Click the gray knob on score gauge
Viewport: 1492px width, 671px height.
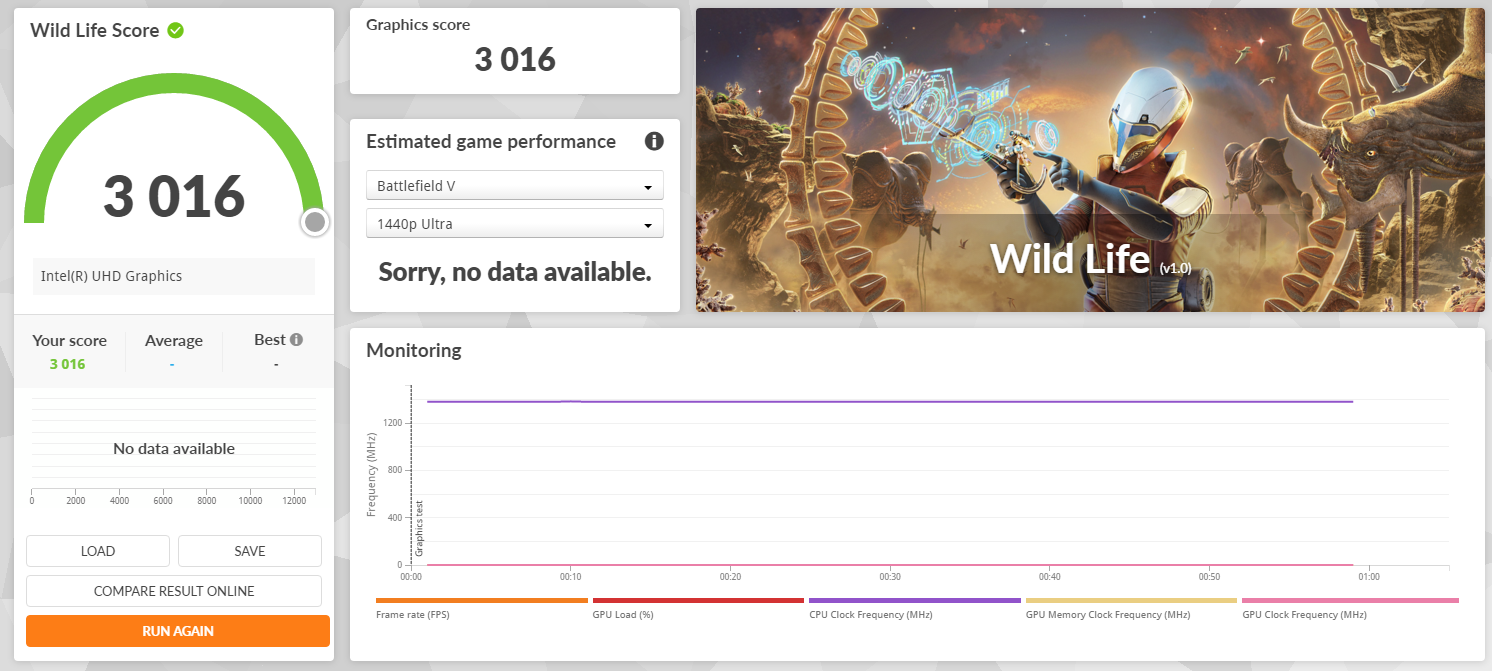pos(315,222)
